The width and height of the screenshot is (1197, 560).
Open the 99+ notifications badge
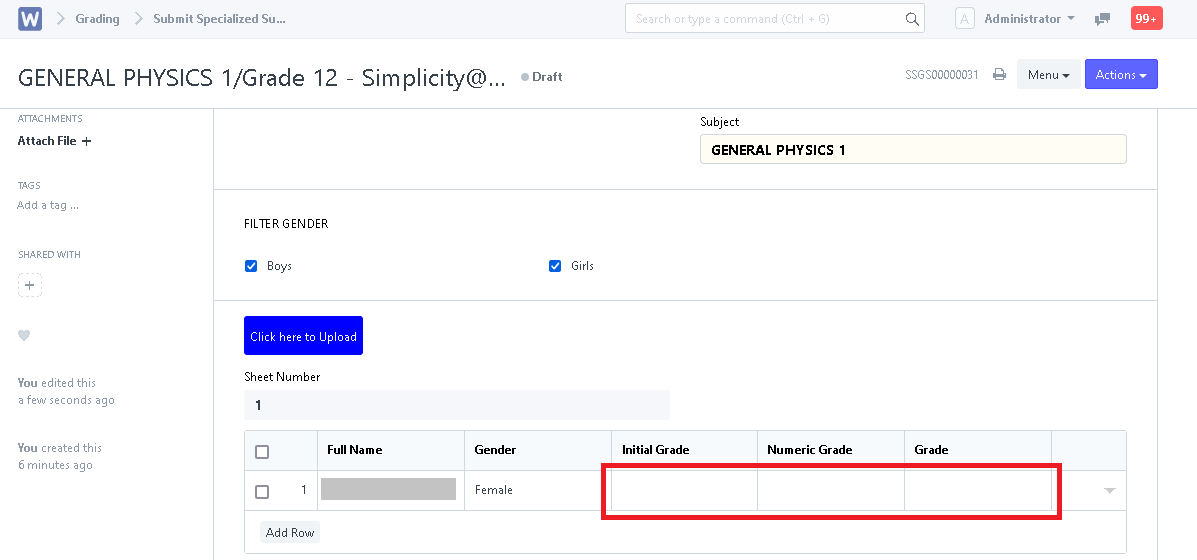pos(1146,19)
